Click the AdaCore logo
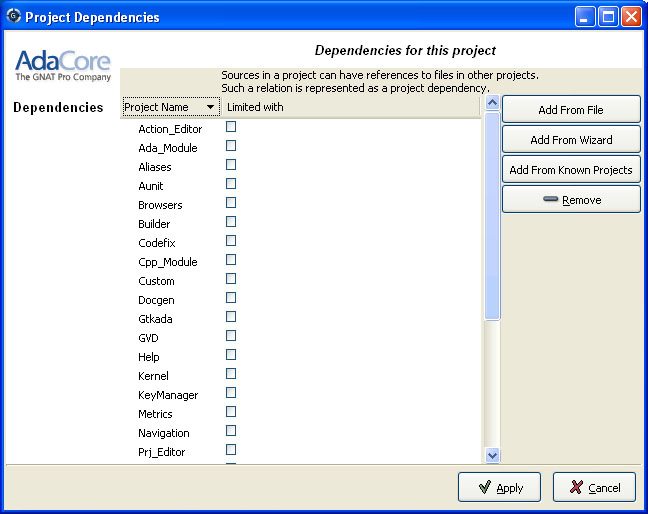Viewport: 648px width, 514px height. point(62,66)
